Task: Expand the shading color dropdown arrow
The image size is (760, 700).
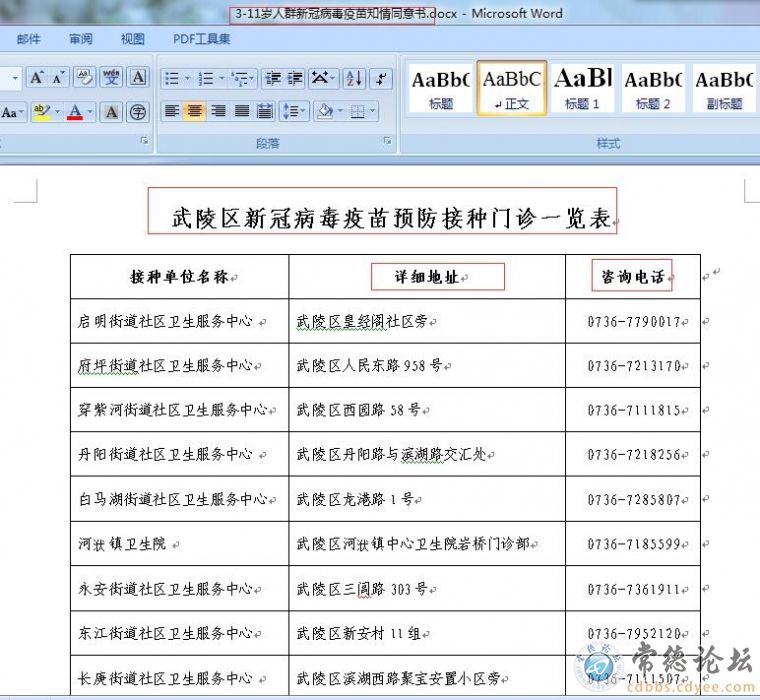Action: click(x=340, y=111)
